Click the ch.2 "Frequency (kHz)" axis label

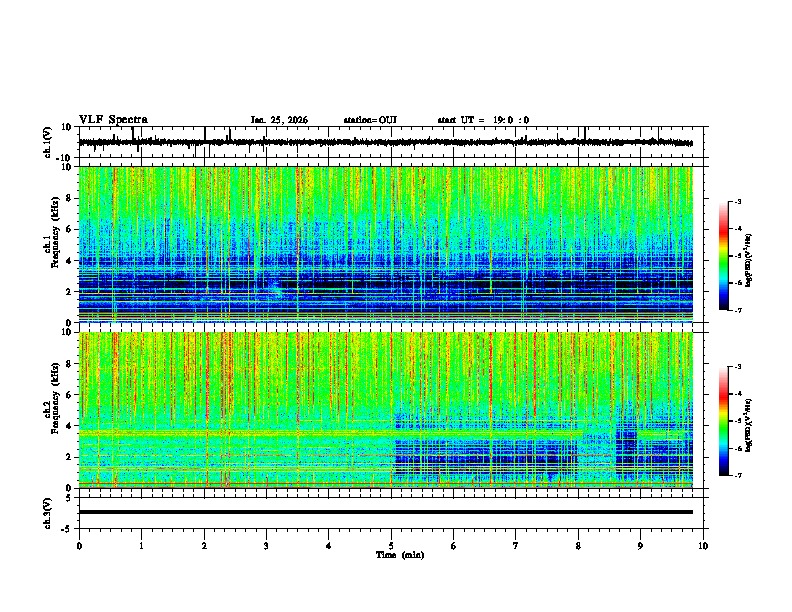55,397
